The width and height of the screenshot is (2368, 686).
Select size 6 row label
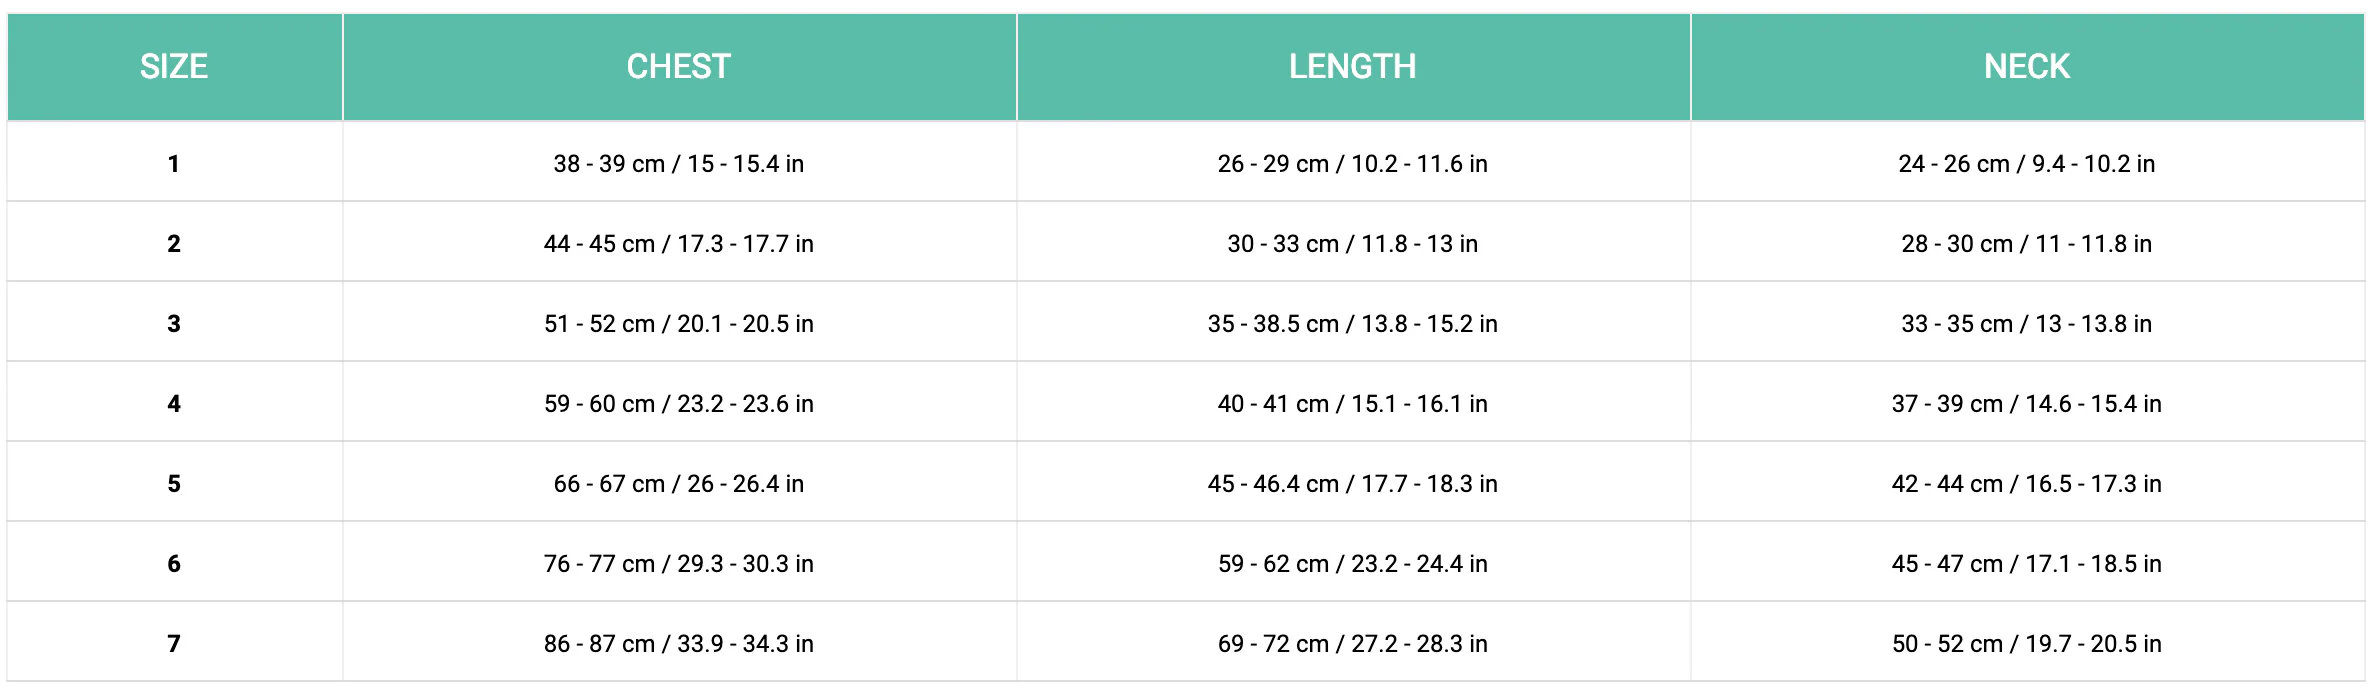coord(174,563)
